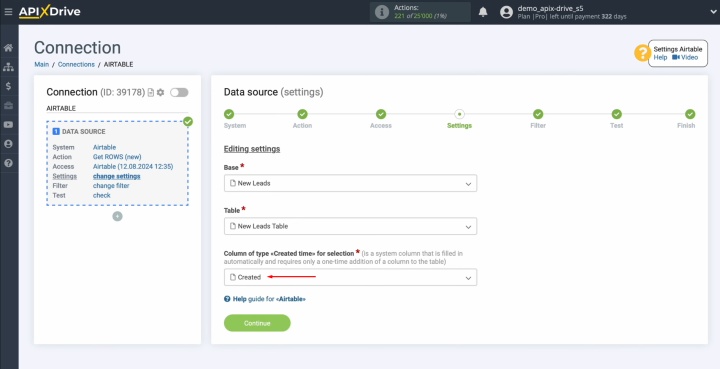The width and height of the screenshot is (720, 369).
Task: Click the Airtable system link
Action: click(104, 147)
